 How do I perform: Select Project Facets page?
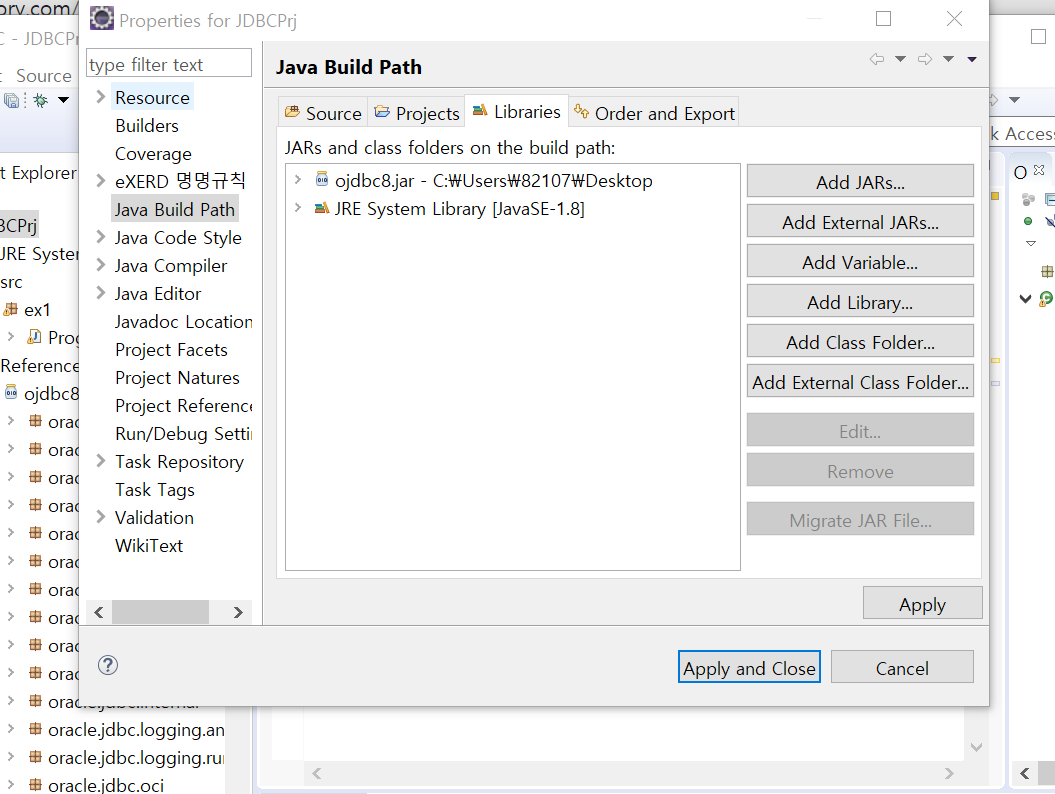tap(171, 350)
